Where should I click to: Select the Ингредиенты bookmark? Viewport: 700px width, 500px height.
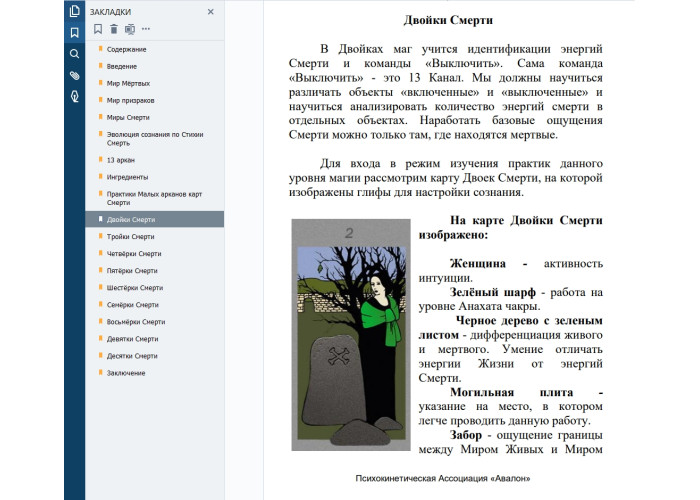[x=128, y=177]
